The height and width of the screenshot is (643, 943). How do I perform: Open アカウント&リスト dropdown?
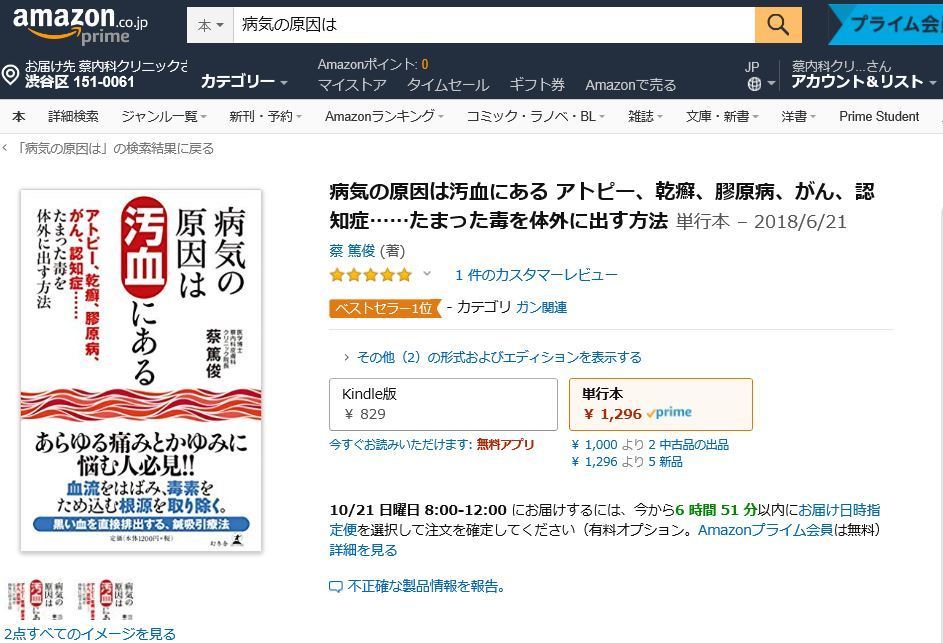(864, 81)
